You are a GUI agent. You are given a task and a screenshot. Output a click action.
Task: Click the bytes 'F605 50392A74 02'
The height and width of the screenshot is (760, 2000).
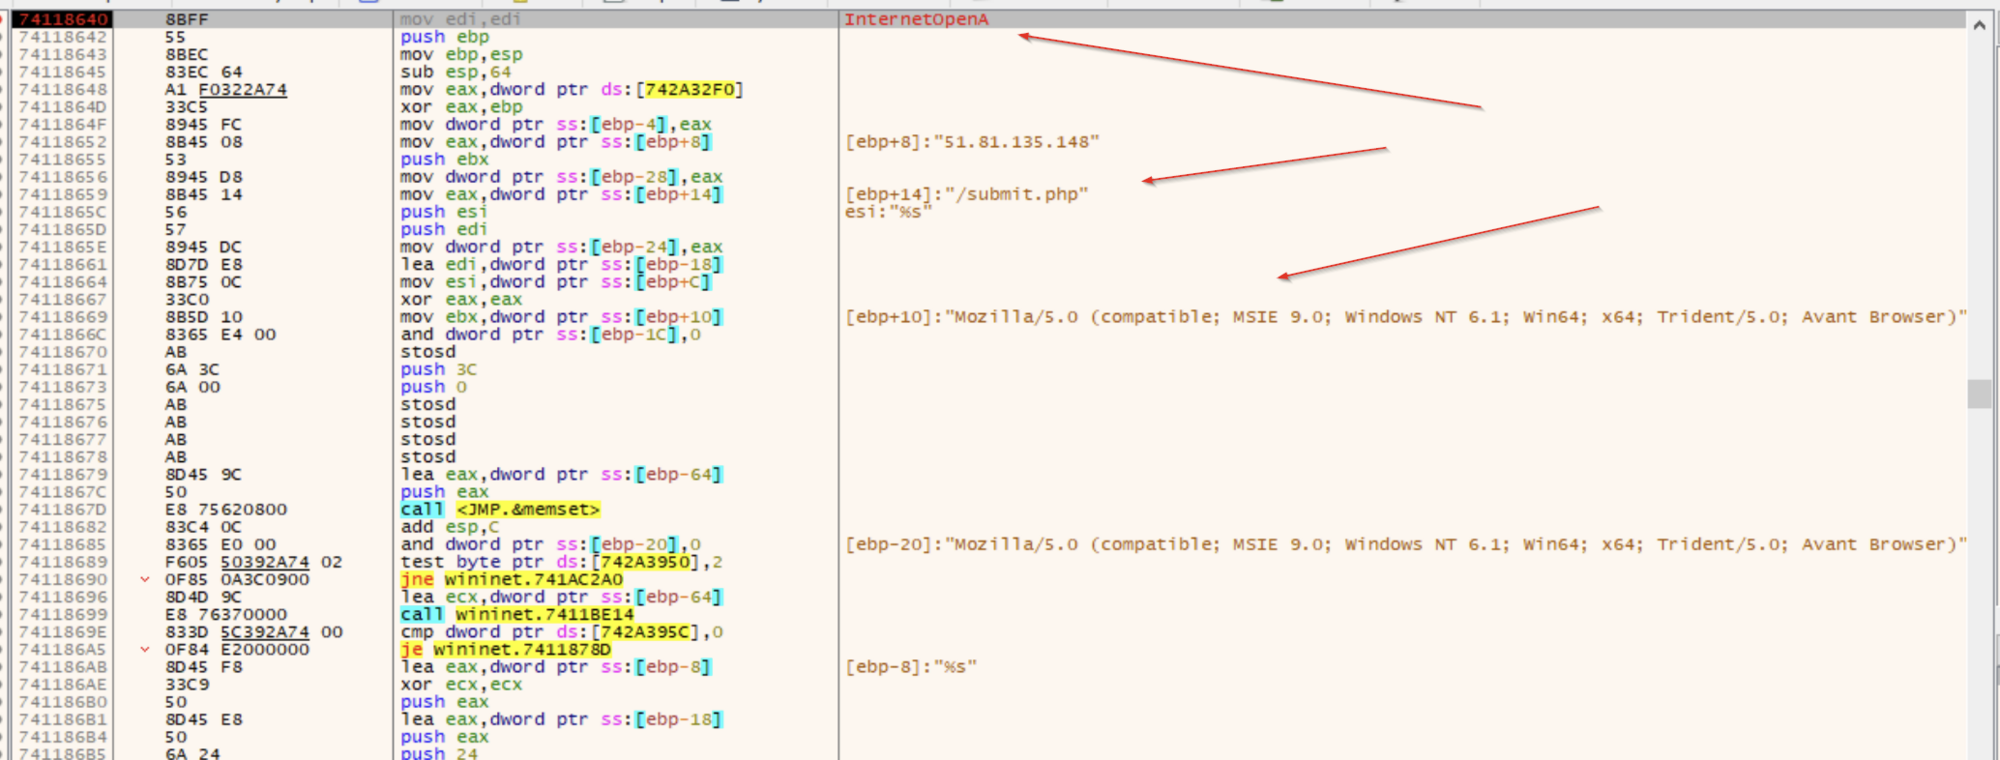(x=254, y=562)
